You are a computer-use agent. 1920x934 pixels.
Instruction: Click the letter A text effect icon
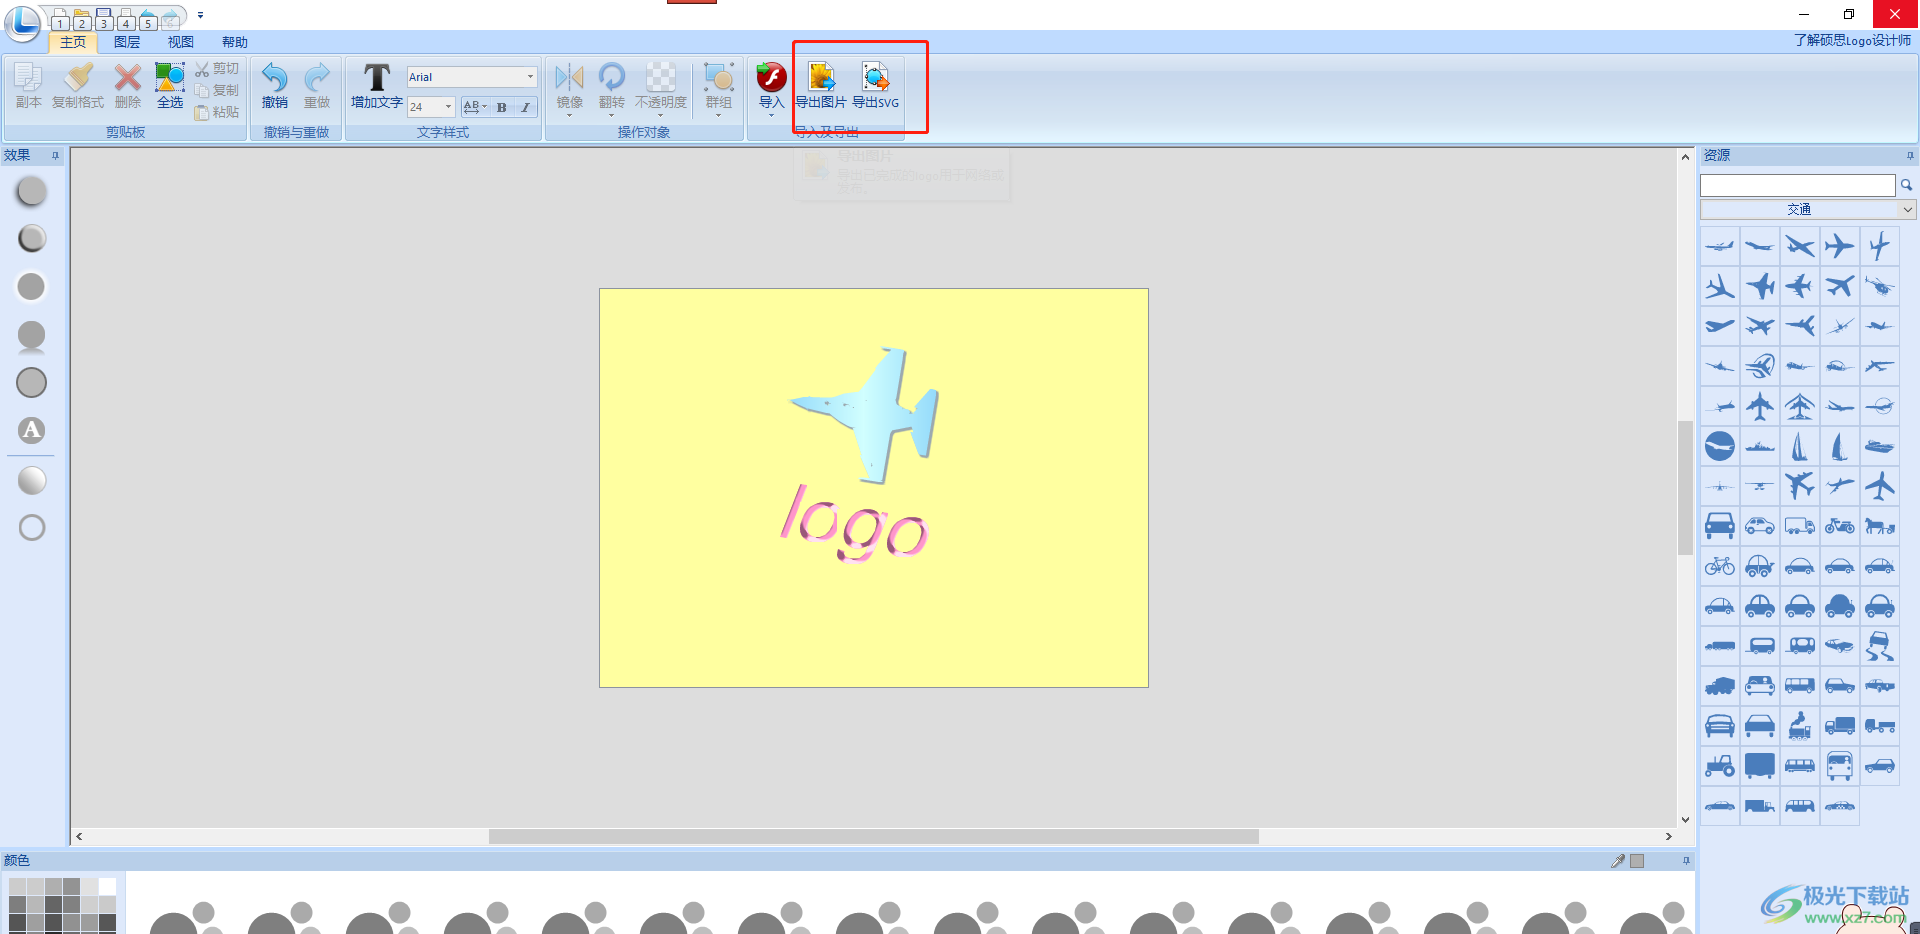[x=32, y=431]
